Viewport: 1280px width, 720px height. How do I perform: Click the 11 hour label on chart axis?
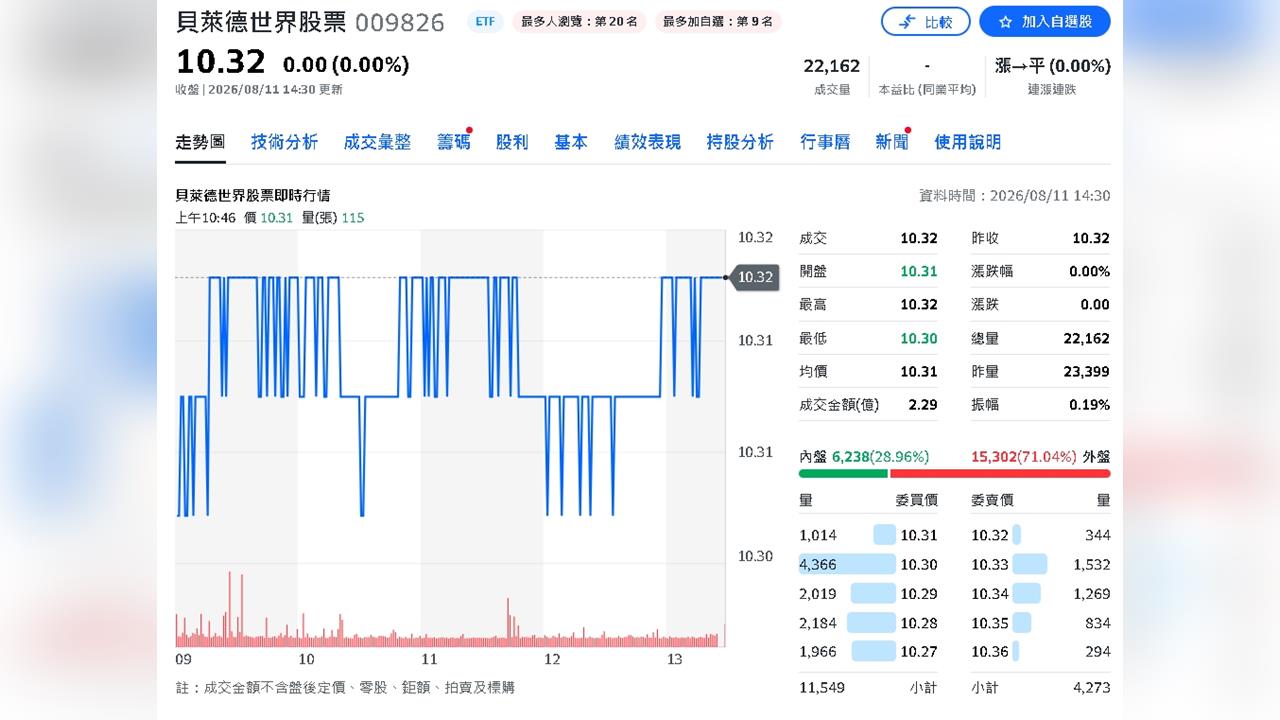coord(429,659)
